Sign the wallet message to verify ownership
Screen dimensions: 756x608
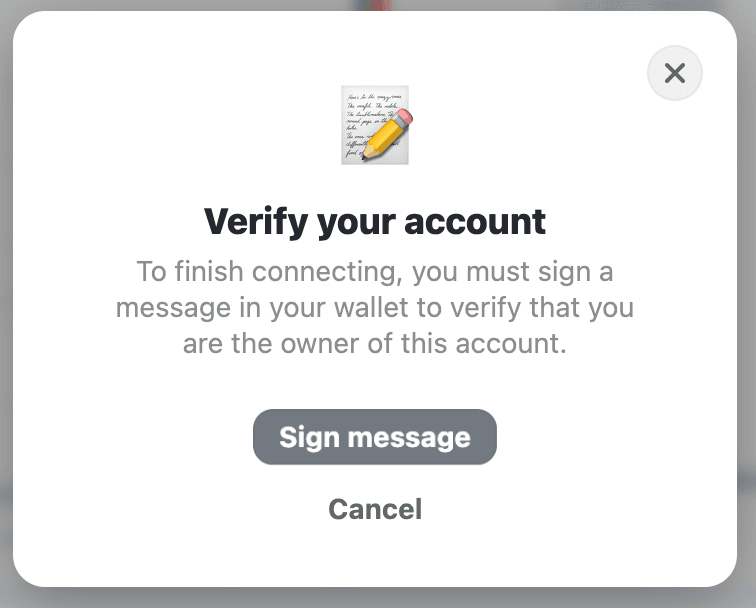375,437
